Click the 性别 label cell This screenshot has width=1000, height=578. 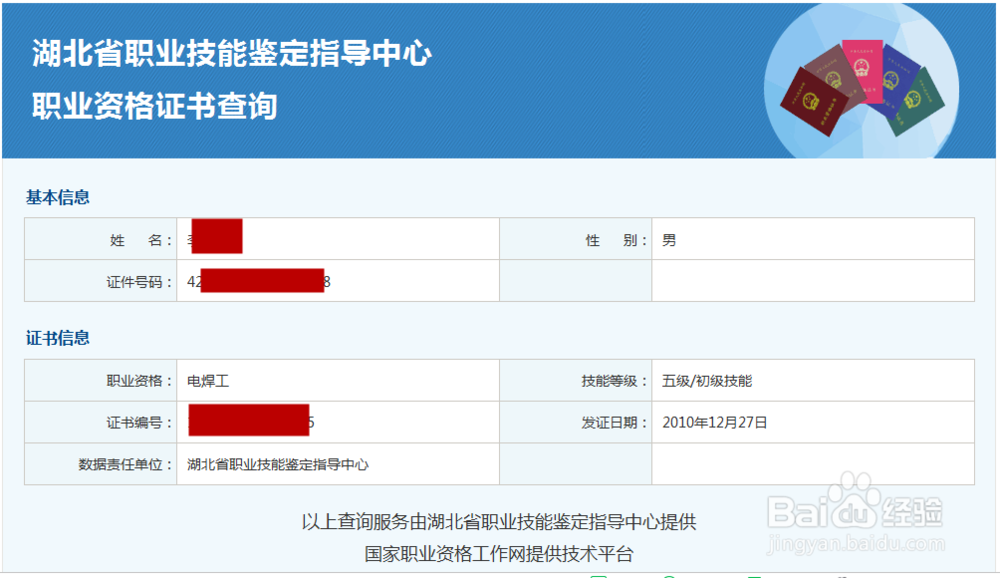[576, 239]
